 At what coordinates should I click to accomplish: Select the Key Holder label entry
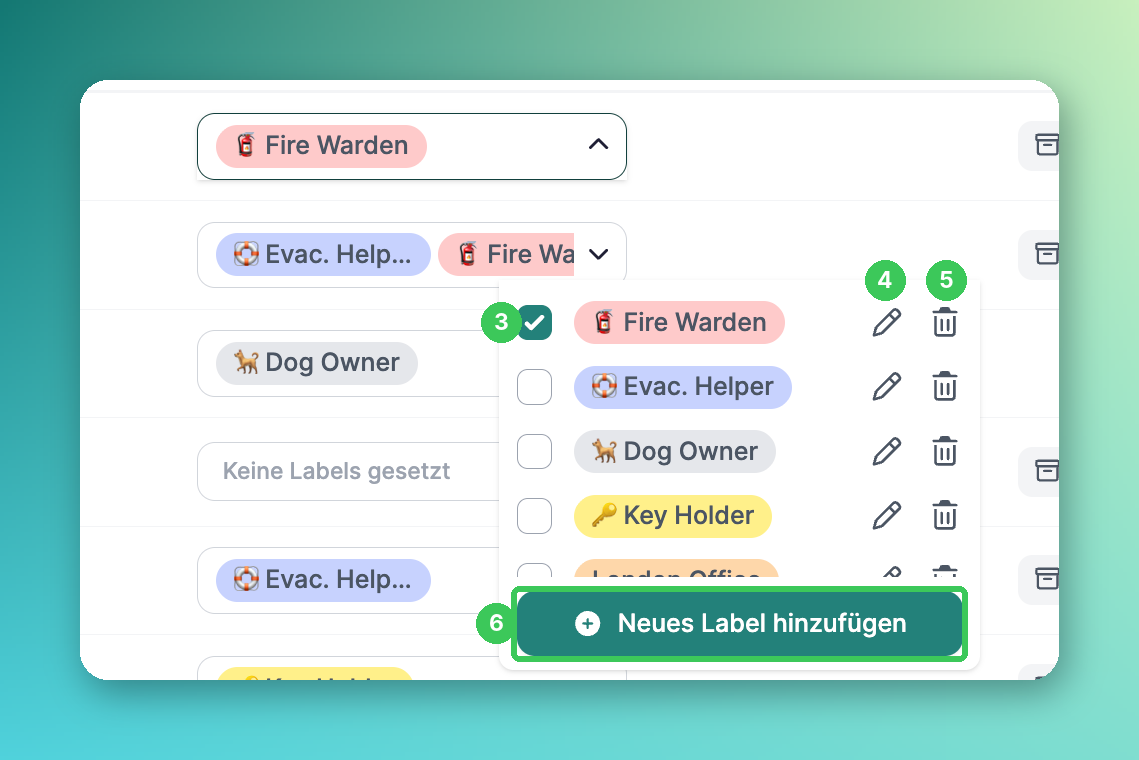[673, 515]
